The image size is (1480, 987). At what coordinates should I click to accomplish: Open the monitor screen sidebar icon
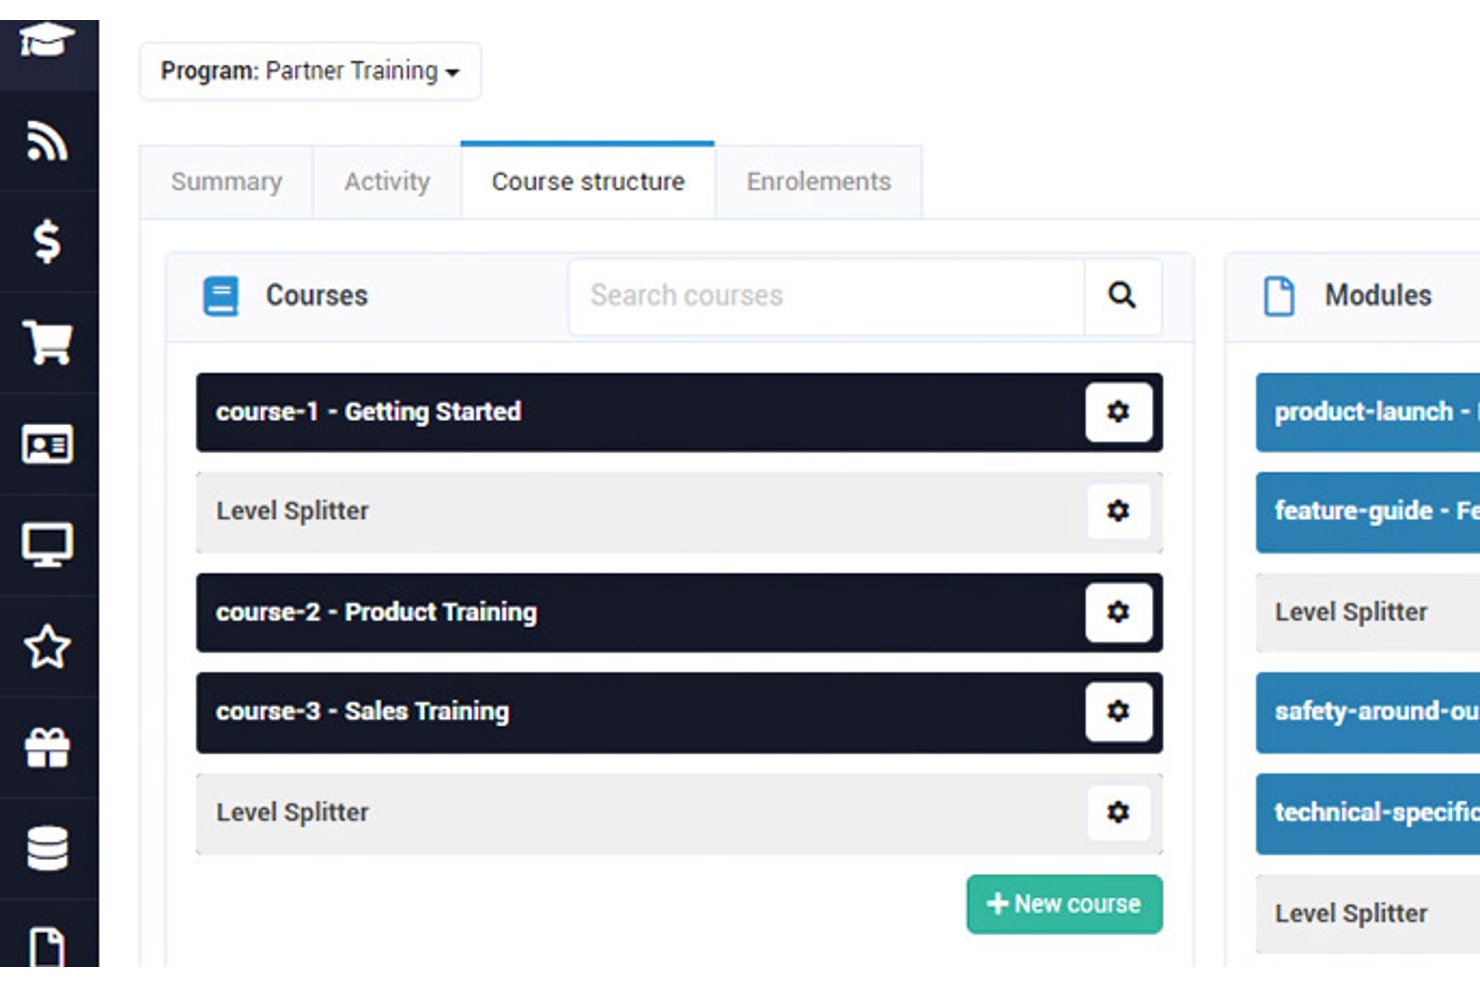point(47,545)
